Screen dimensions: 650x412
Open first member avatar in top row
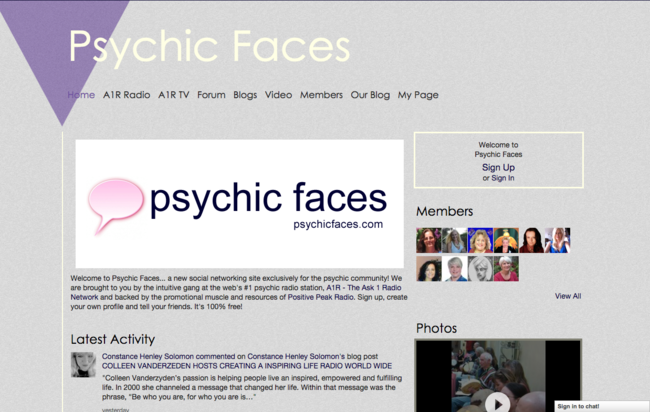(429, 240)
